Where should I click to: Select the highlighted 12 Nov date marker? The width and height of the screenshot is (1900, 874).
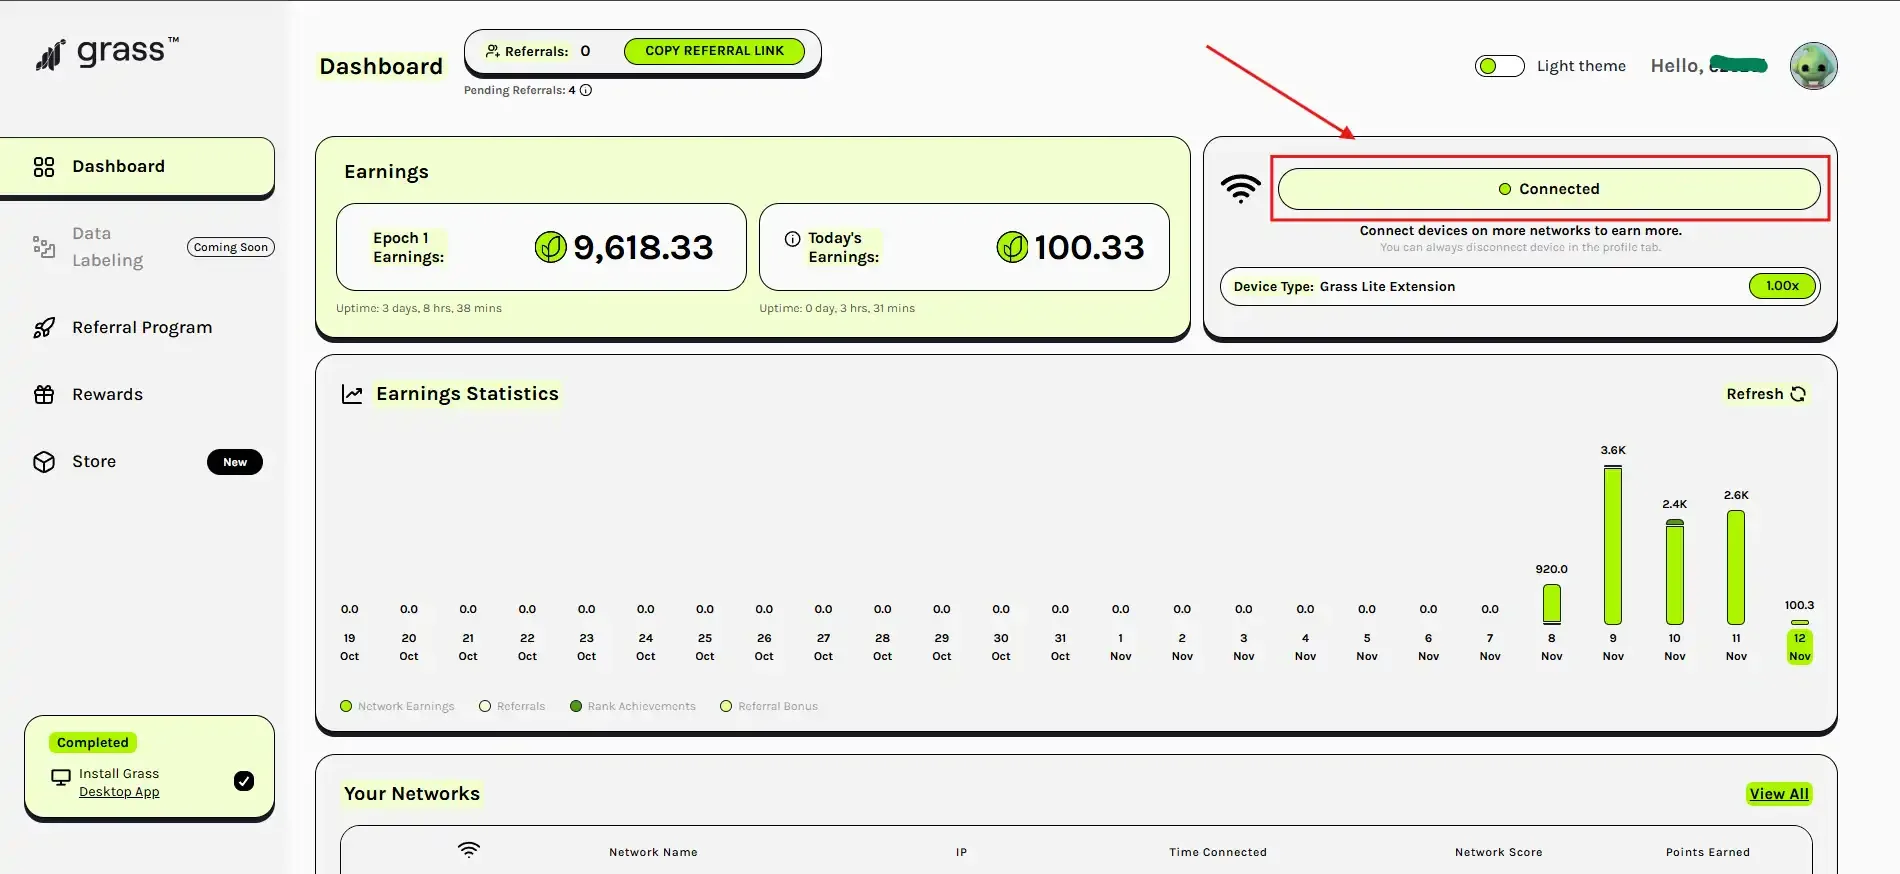pos(1800,647)
